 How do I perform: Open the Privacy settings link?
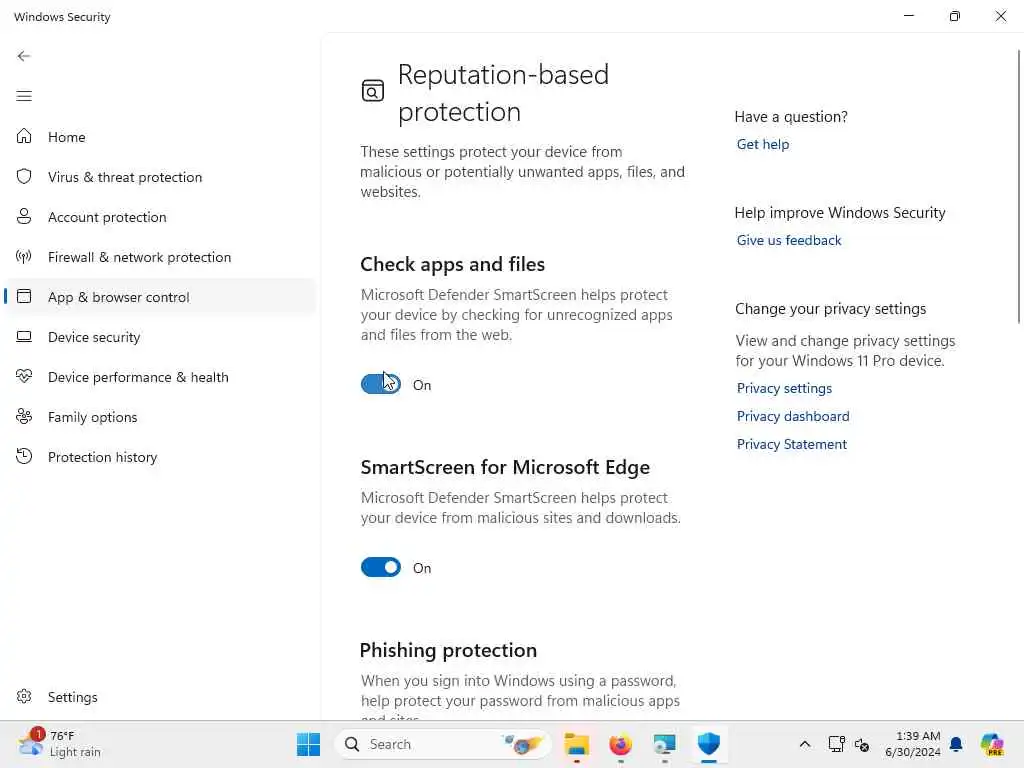(x=784, y=388)
